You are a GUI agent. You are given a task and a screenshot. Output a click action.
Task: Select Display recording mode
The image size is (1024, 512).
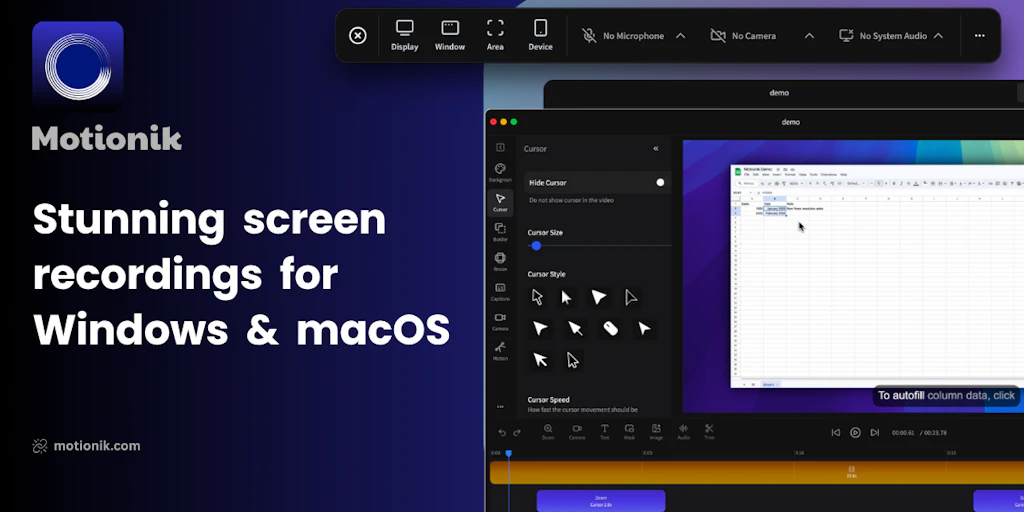point(404,35)
